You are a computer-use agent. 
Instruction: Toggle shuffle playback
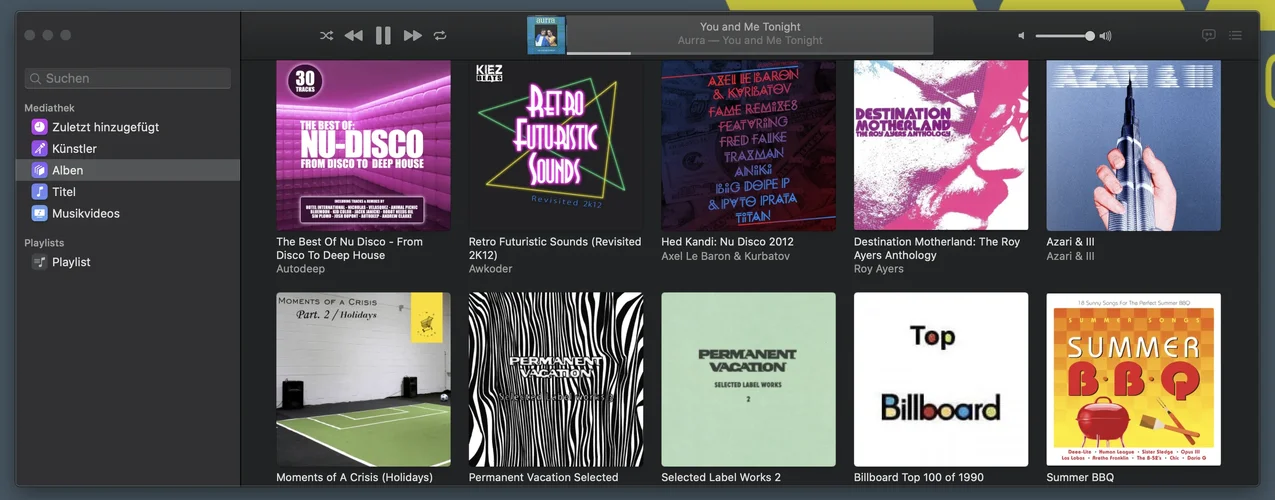coord(326,35)
